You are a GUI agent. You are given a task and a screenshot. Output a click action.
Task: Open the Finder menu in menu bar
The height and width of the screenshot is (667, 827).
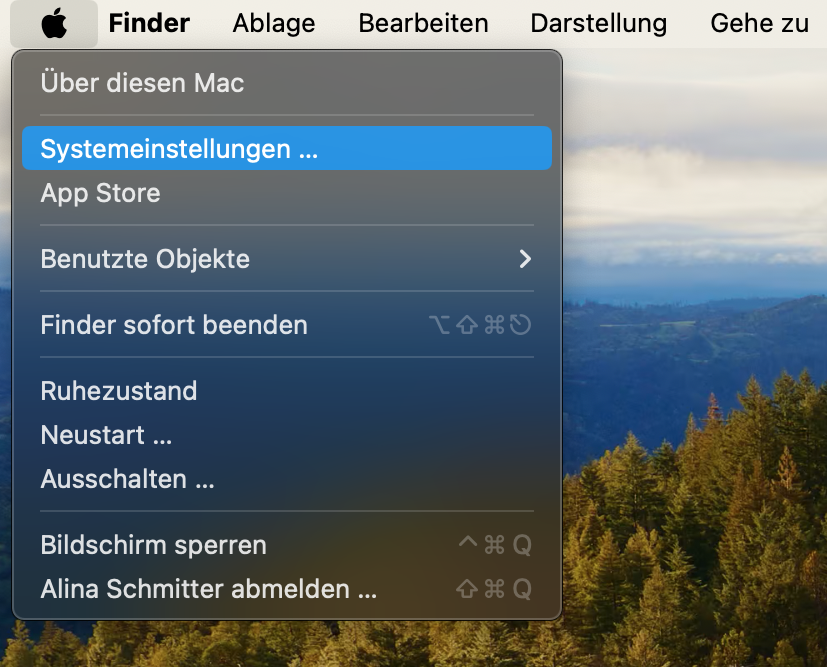pos(149,23)
